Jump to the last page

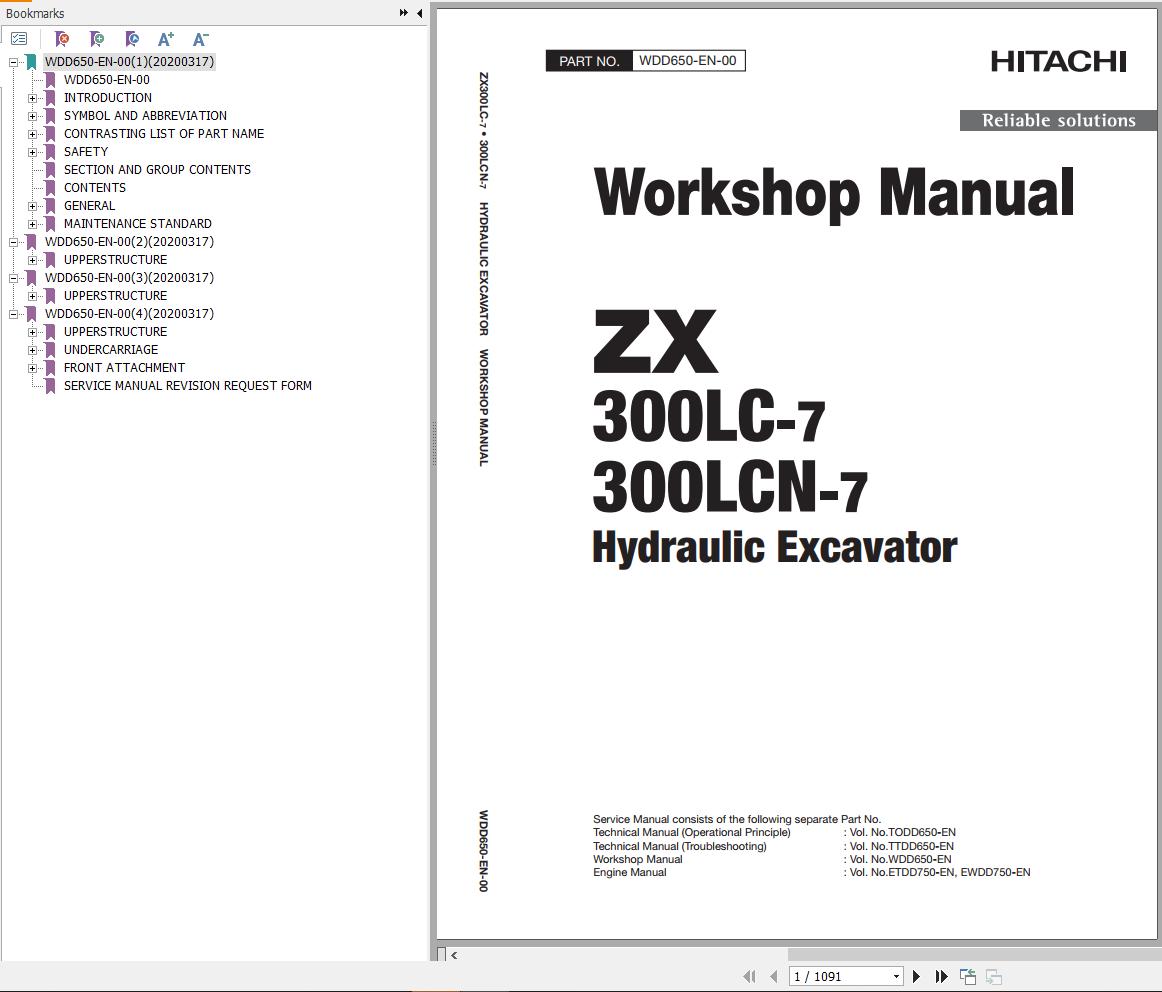(x=941, y=976)
